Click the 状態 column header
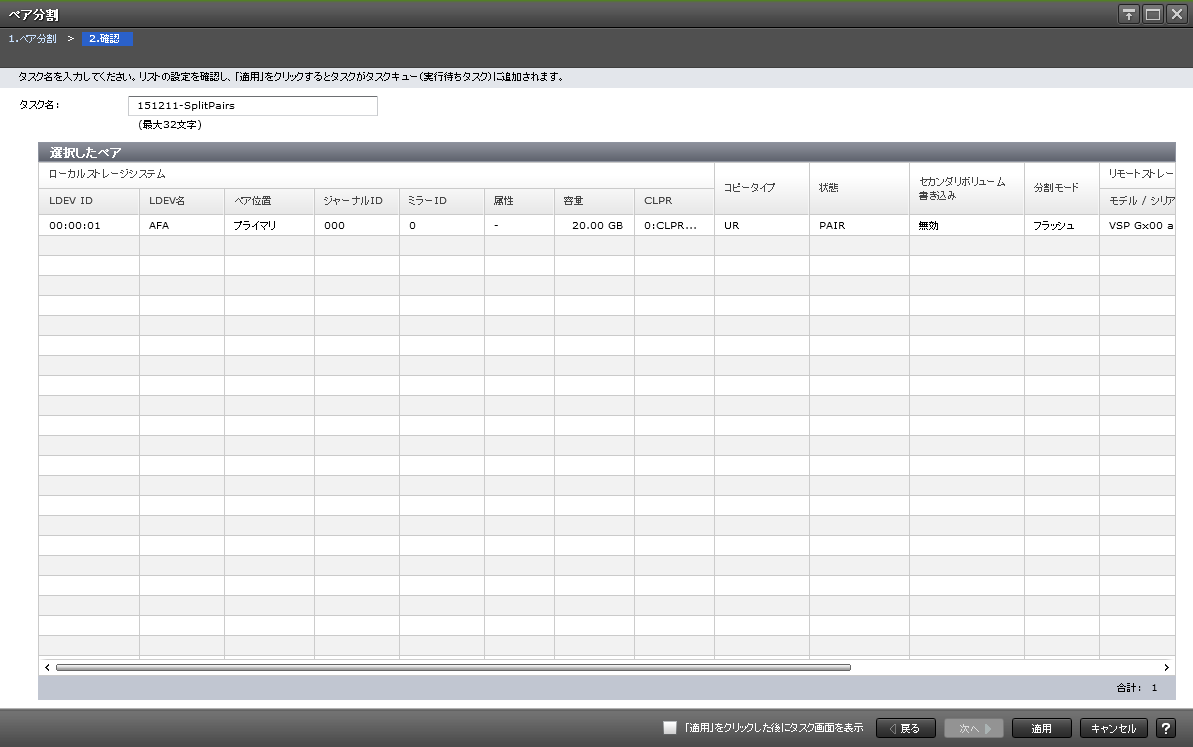Viewport: 1193px width, 747px height. (x=858, y=188)
